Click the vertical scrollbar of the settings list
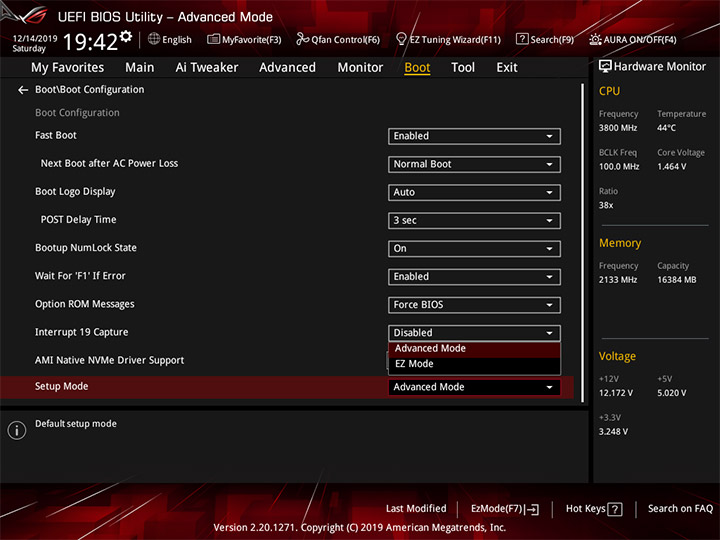The height and width of the screenshot is (540, 720). click(x=582, y=243)
